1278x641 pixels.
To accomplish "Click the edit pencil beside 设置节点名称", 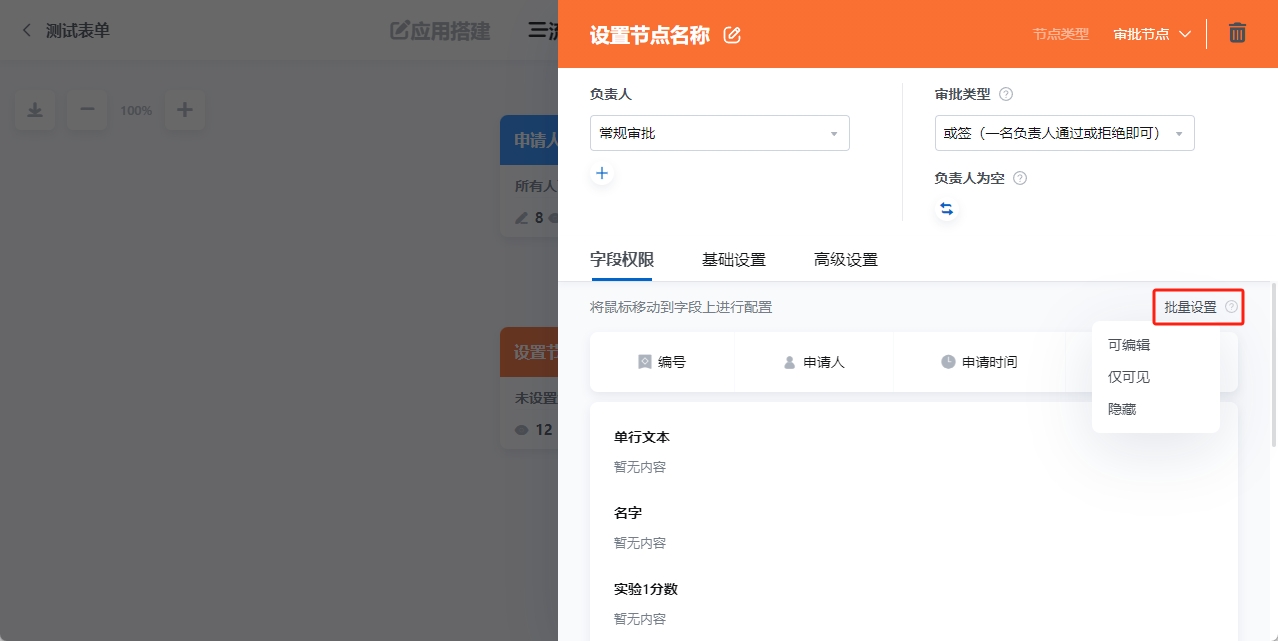I will [731, 33].
